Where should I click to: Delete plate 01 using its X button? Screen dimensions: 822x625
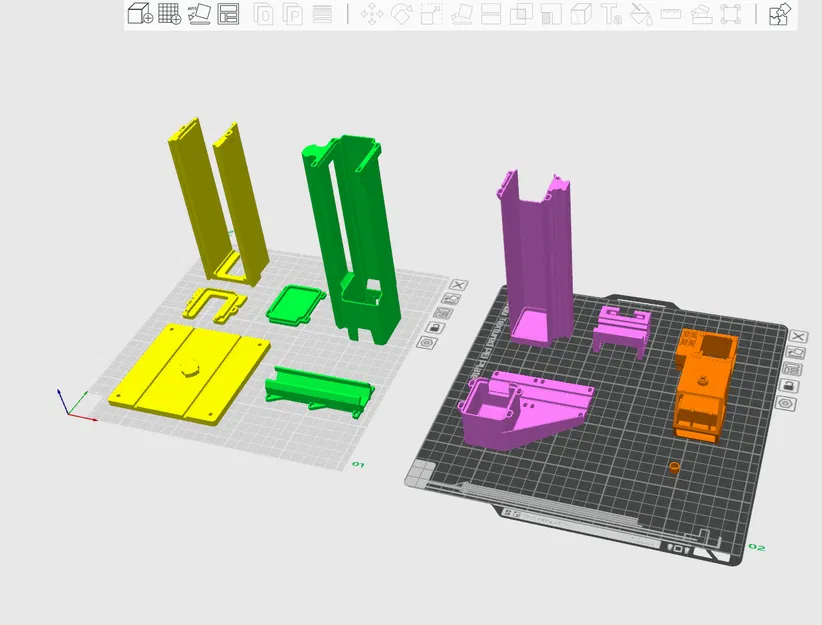point(459,285)
